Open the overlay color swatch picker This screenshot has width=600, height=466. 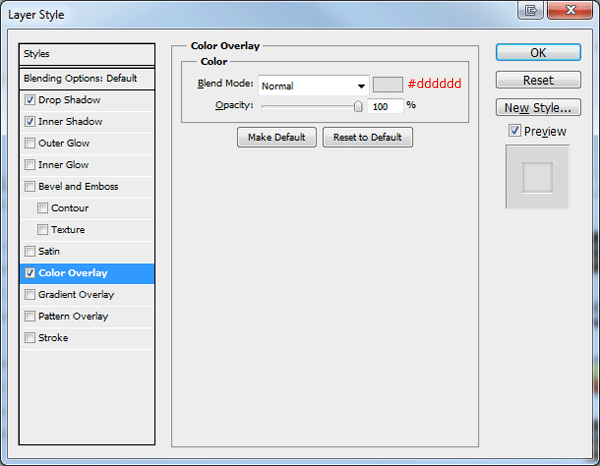(x=388, y=85)
